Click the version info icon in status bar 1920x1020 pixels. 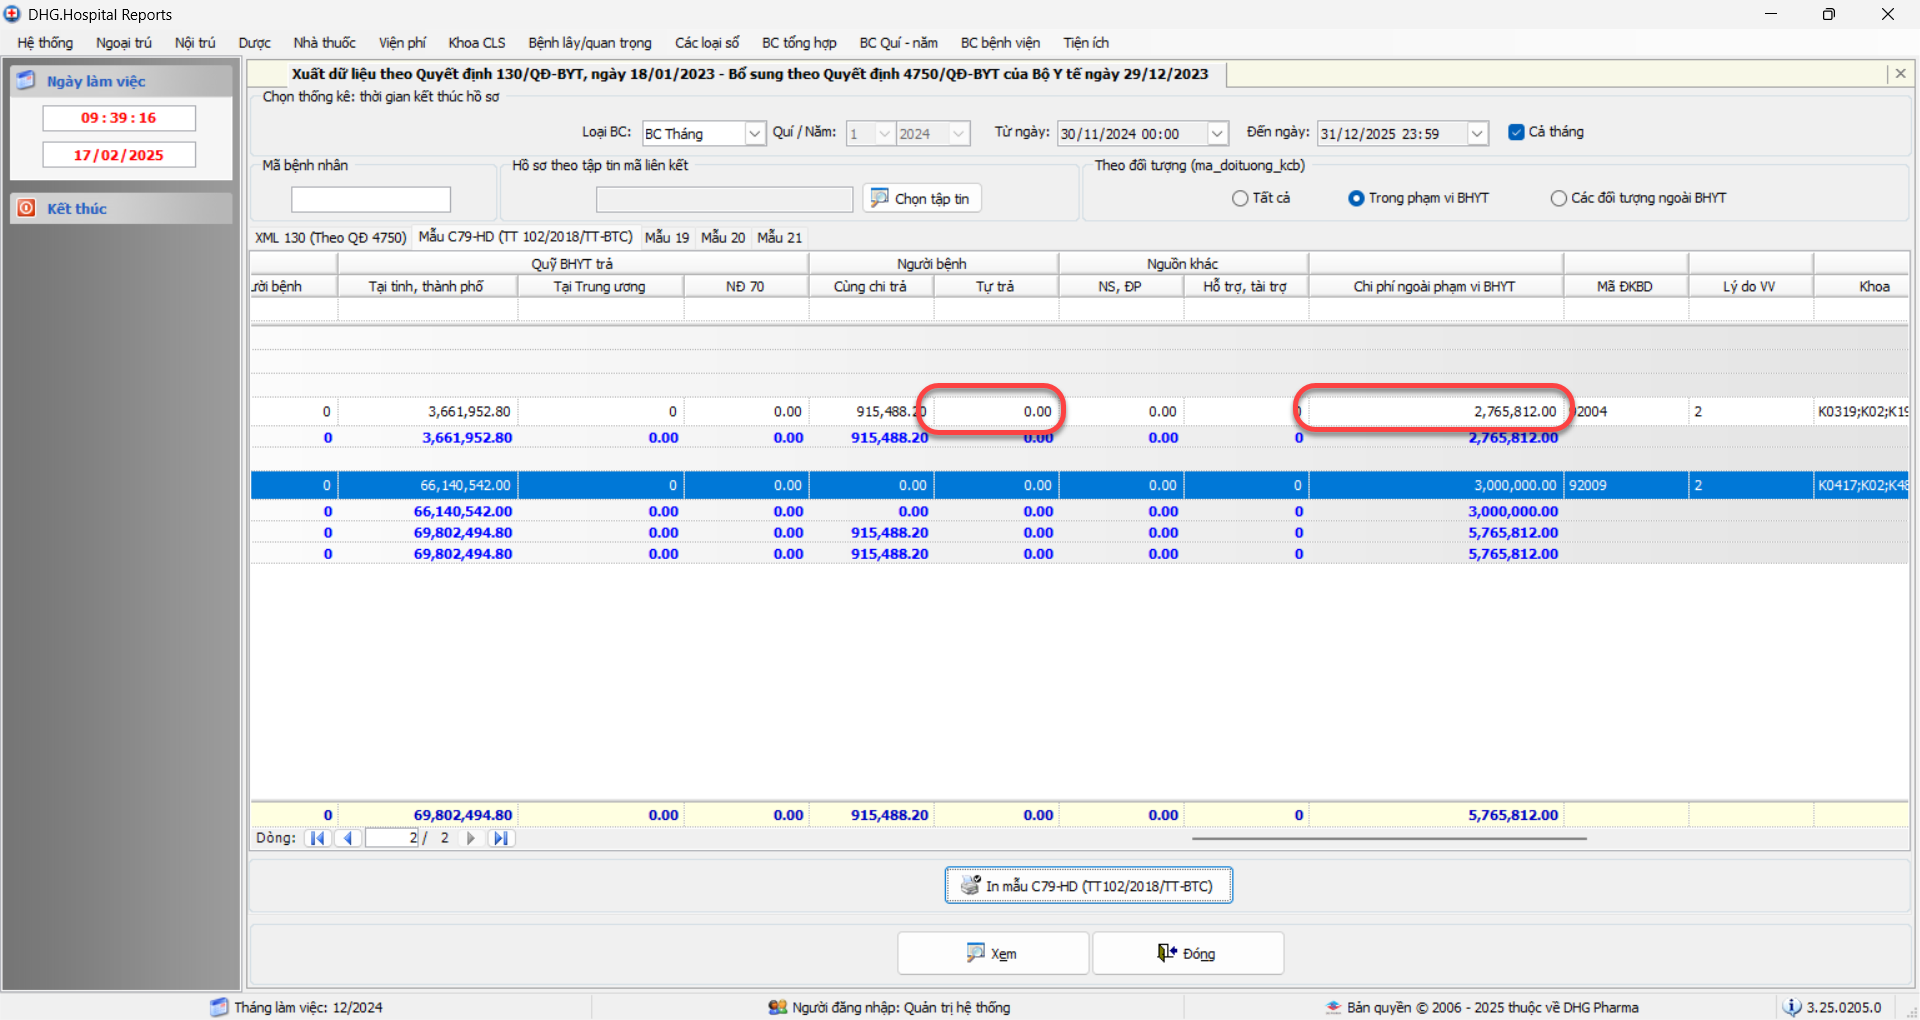point(1792,1007)
